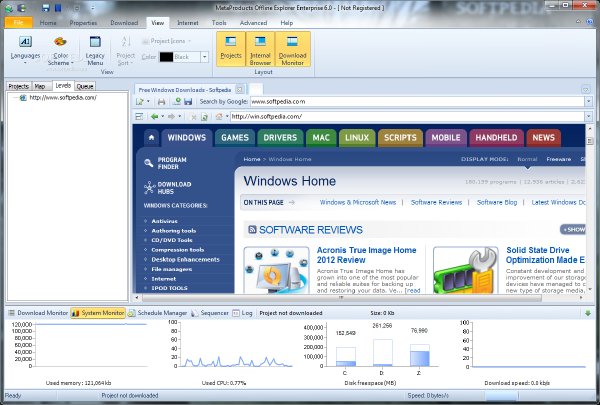Open the Search by Google field dropdown
Viewport: 600px width, 405px height.
coord(589,102)
